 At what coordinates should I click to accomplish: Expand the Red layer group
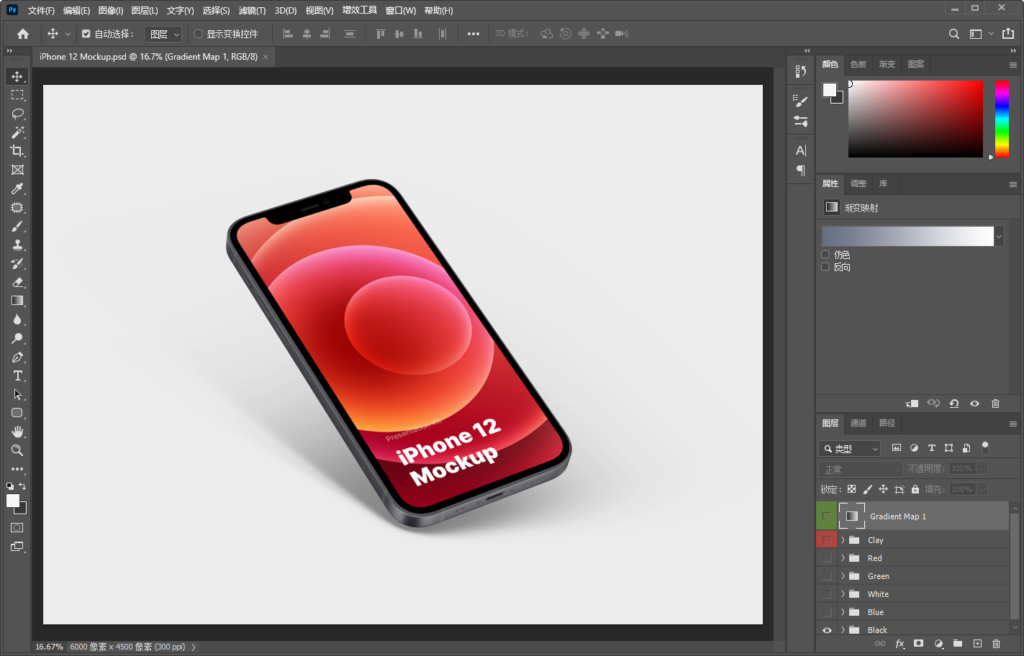click(x=843, y=558)
